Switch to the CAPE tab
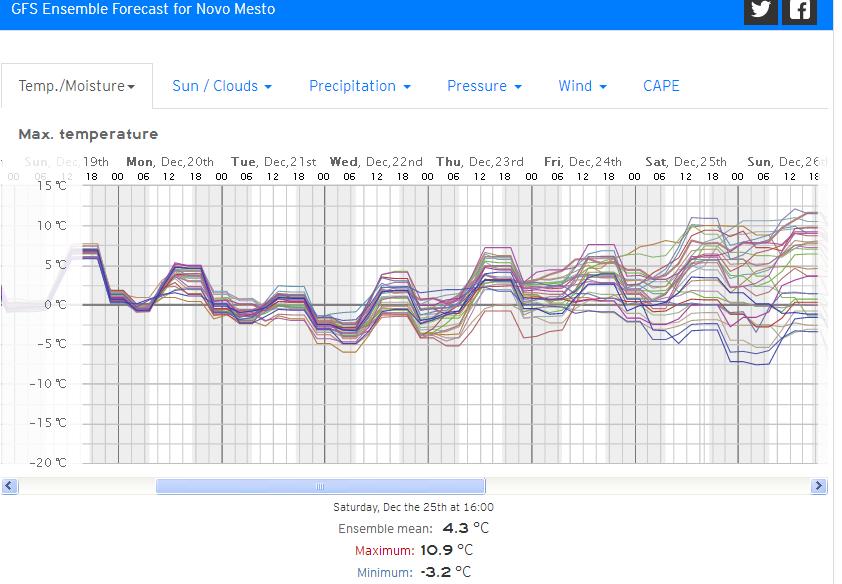This screenshot has height=584, width=842. pyautogui.click(x=661, y=86)
